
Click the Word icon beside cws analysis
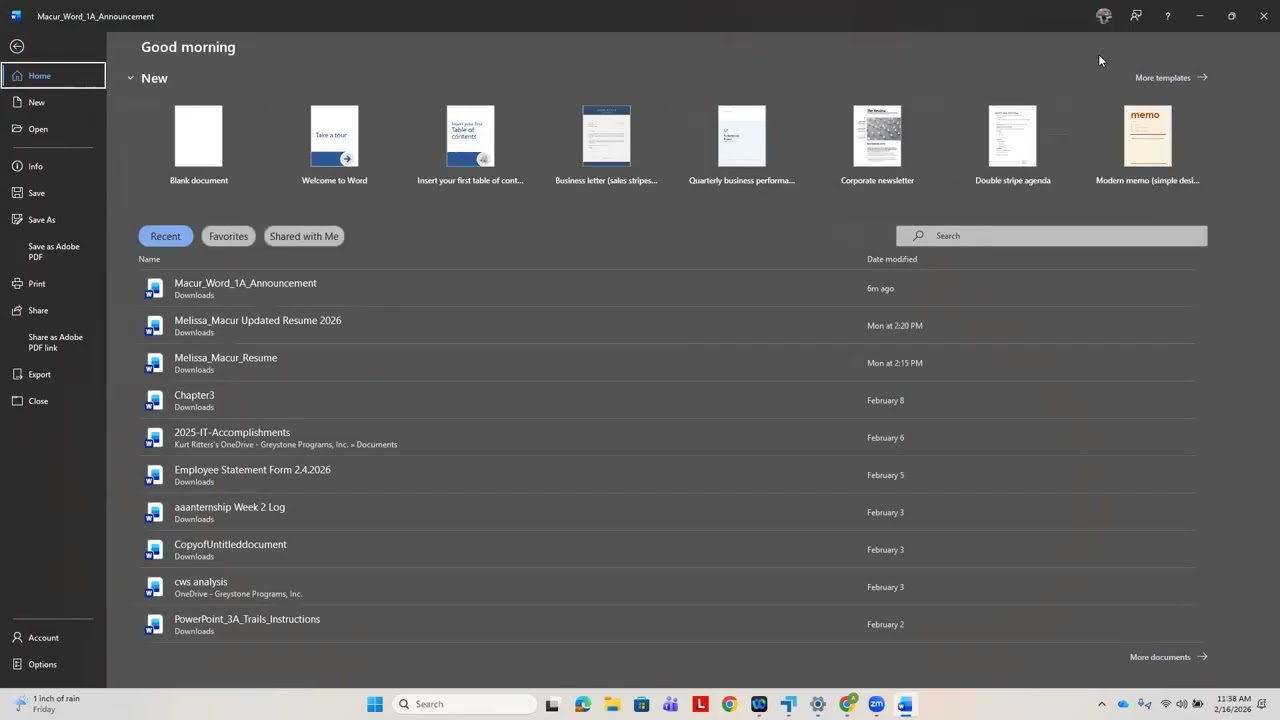click(x=154, y=587)
